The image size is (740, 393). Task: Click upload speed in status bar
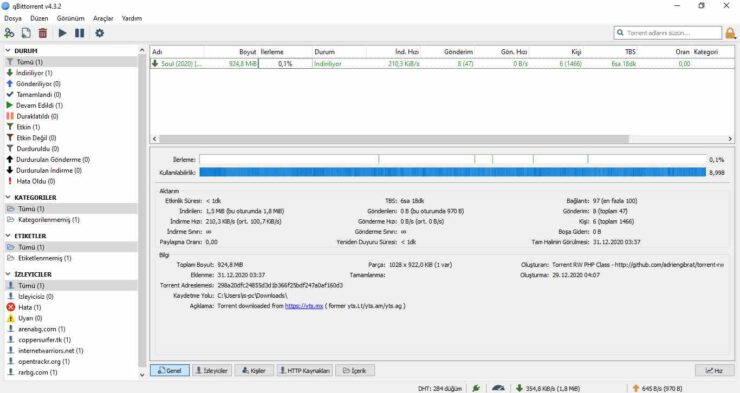pyautogui.click(x=657, y=388)
